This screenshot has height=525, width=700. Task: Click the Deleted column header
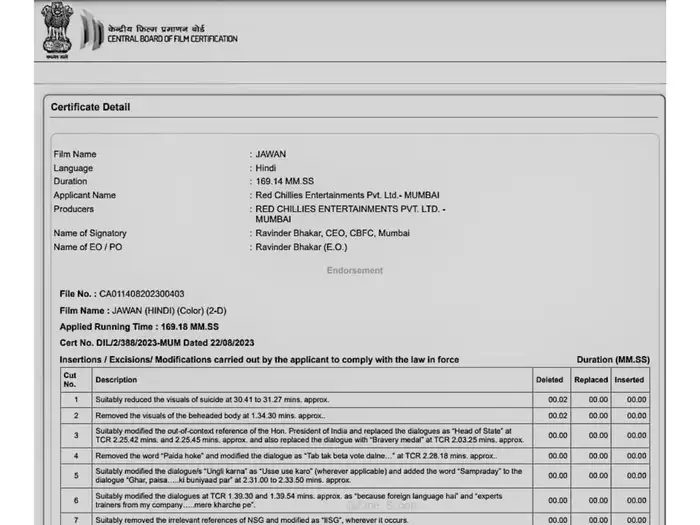550,379
